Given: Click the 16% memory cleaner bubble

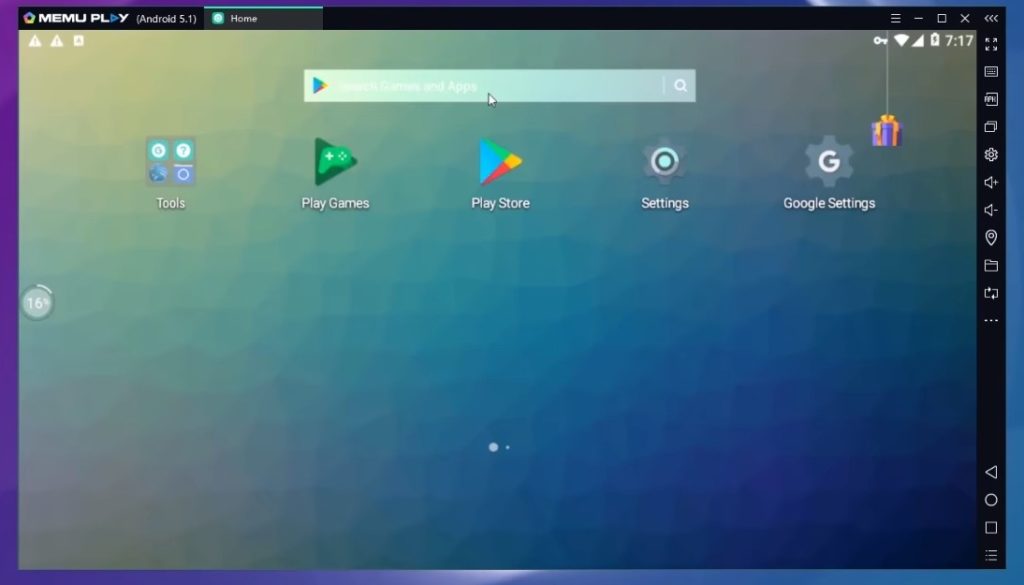Looking at the screenshot, I should [37, 302].
